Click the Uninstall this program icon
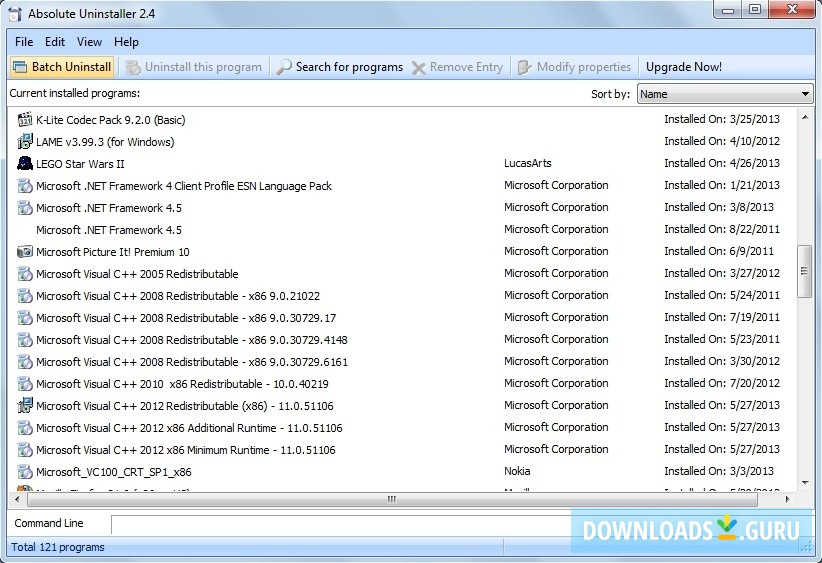The image size is (822, 563). tap(133, 67)
